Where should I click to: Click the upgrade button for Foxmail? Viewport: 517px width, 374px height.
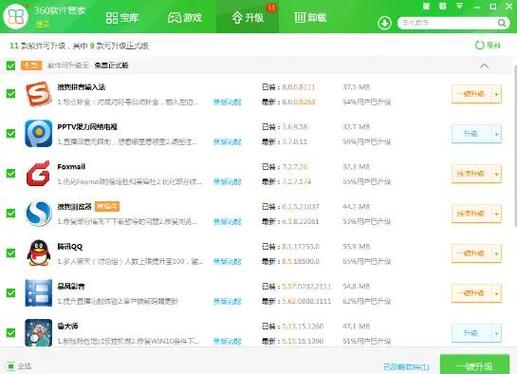point(471,174)
